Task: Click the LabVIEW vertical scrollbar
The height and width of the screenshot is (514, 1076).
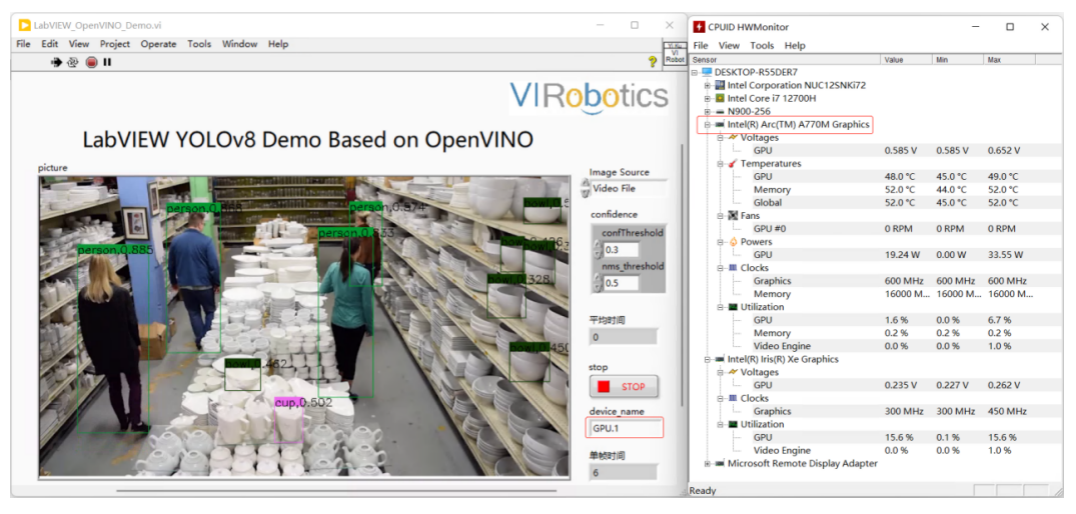Action: [x=681, y=274]
